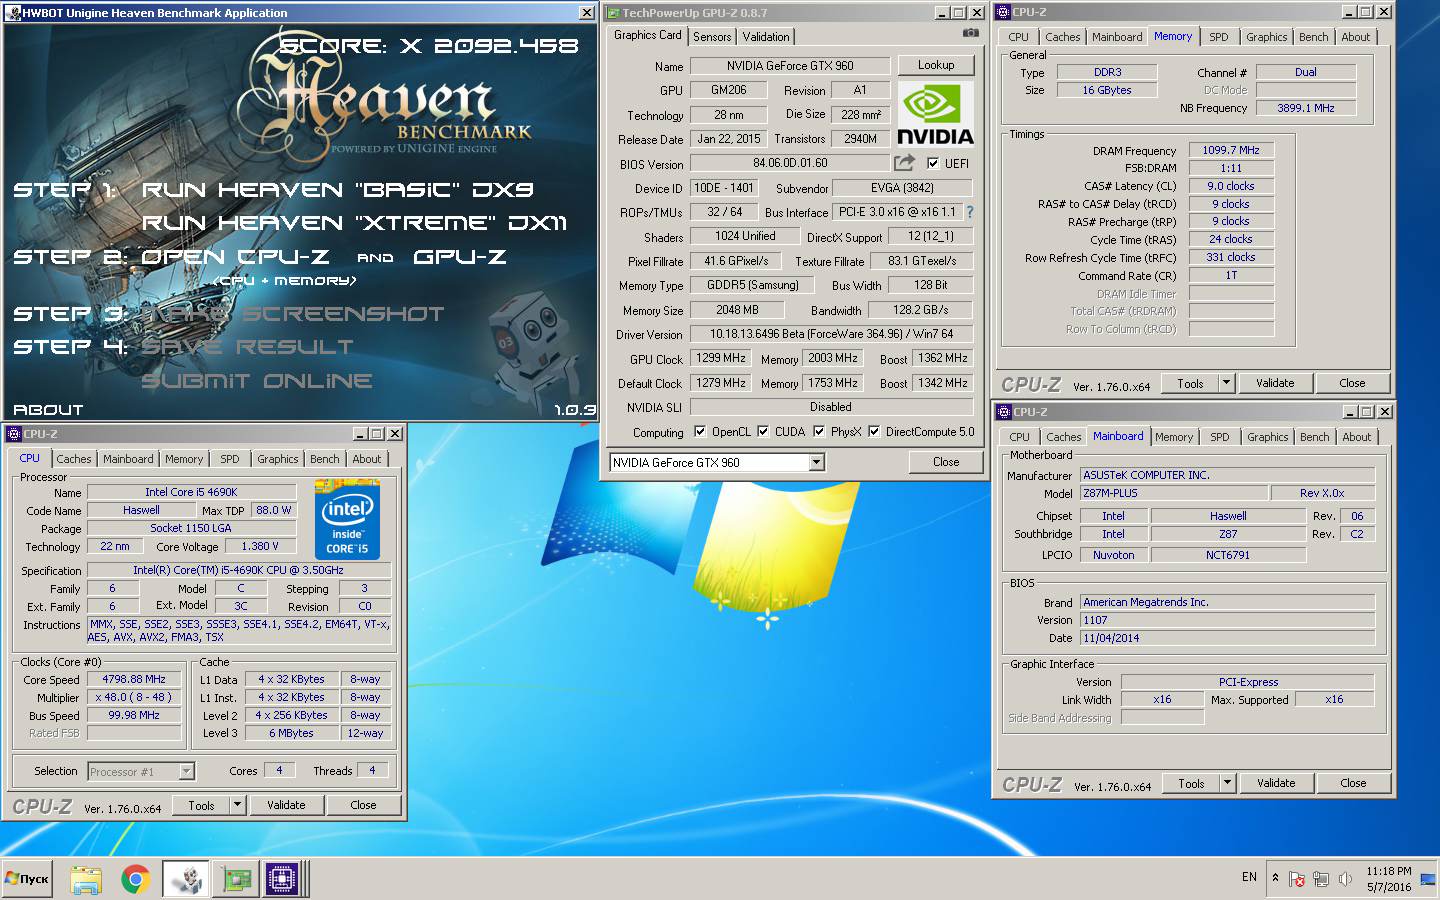
Task: Click Validate in CPU-Z Mainboard window
Action: (x=1276, y=783)
